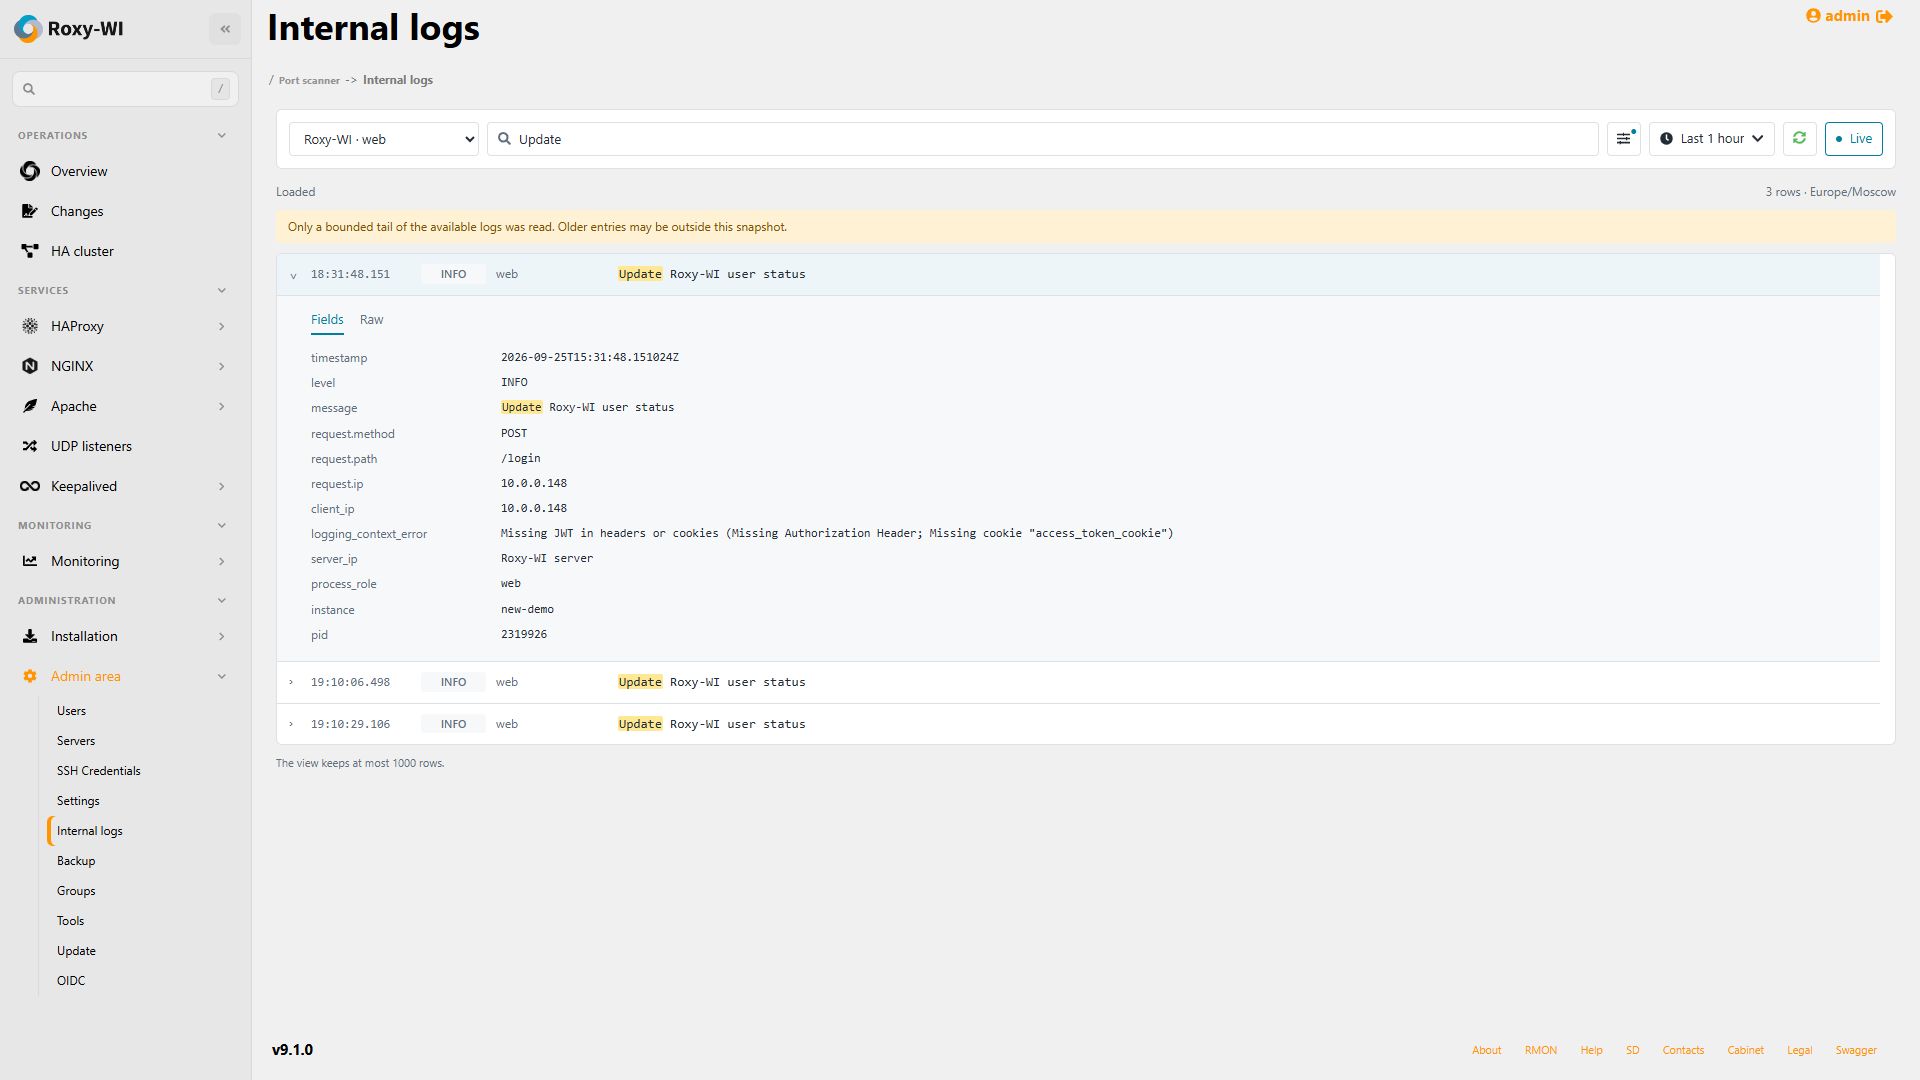Viewport: 1920px width, 1080px height.
Task: Expand the NGINX submenu arrow
Action: click(x=222, y=366)
